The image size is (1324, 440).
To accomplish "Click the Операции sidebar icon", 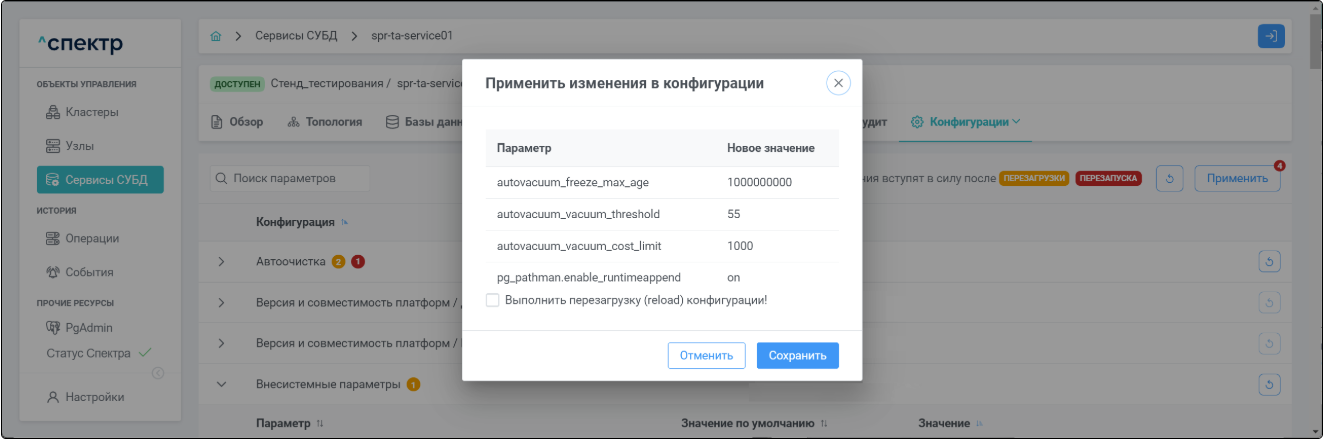I will [x=53, y=238].
